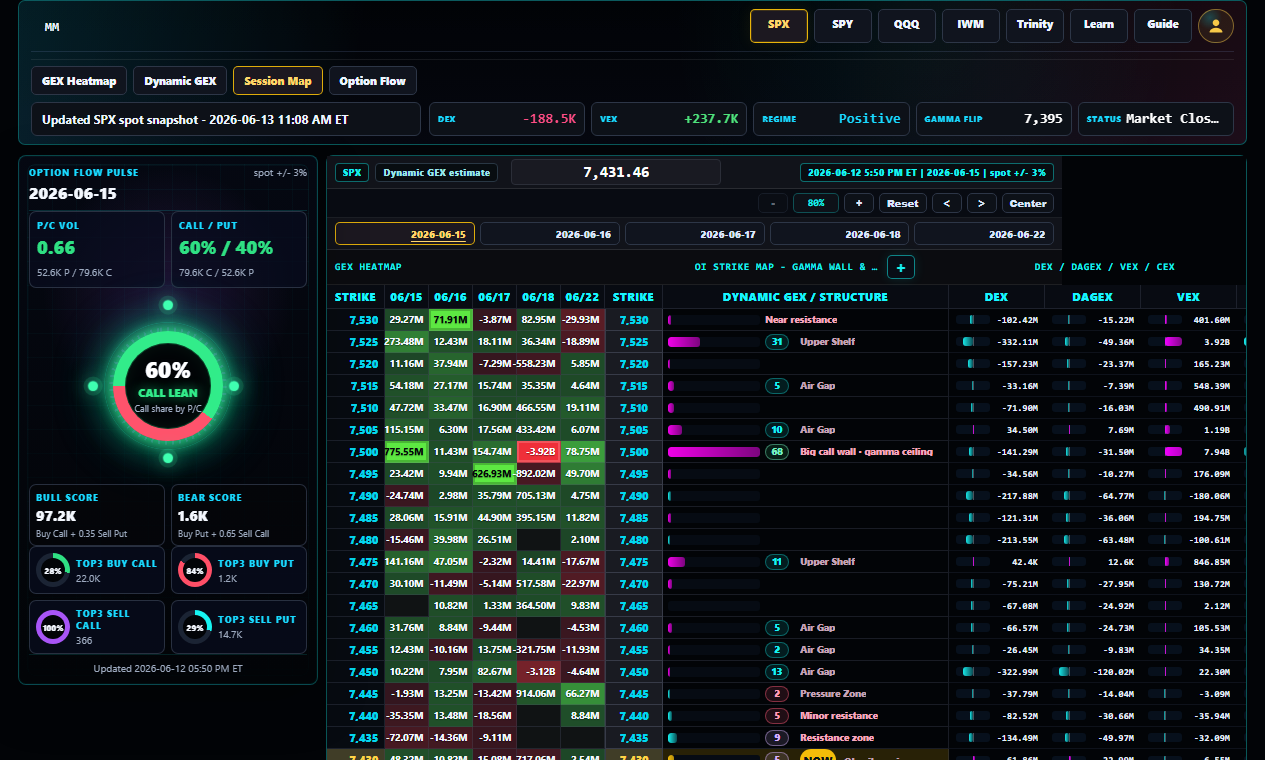Screen dimensions: 1265x760
Task: Click the magenta gamma bar for strike 7,500
Action: tap(714, 452)
